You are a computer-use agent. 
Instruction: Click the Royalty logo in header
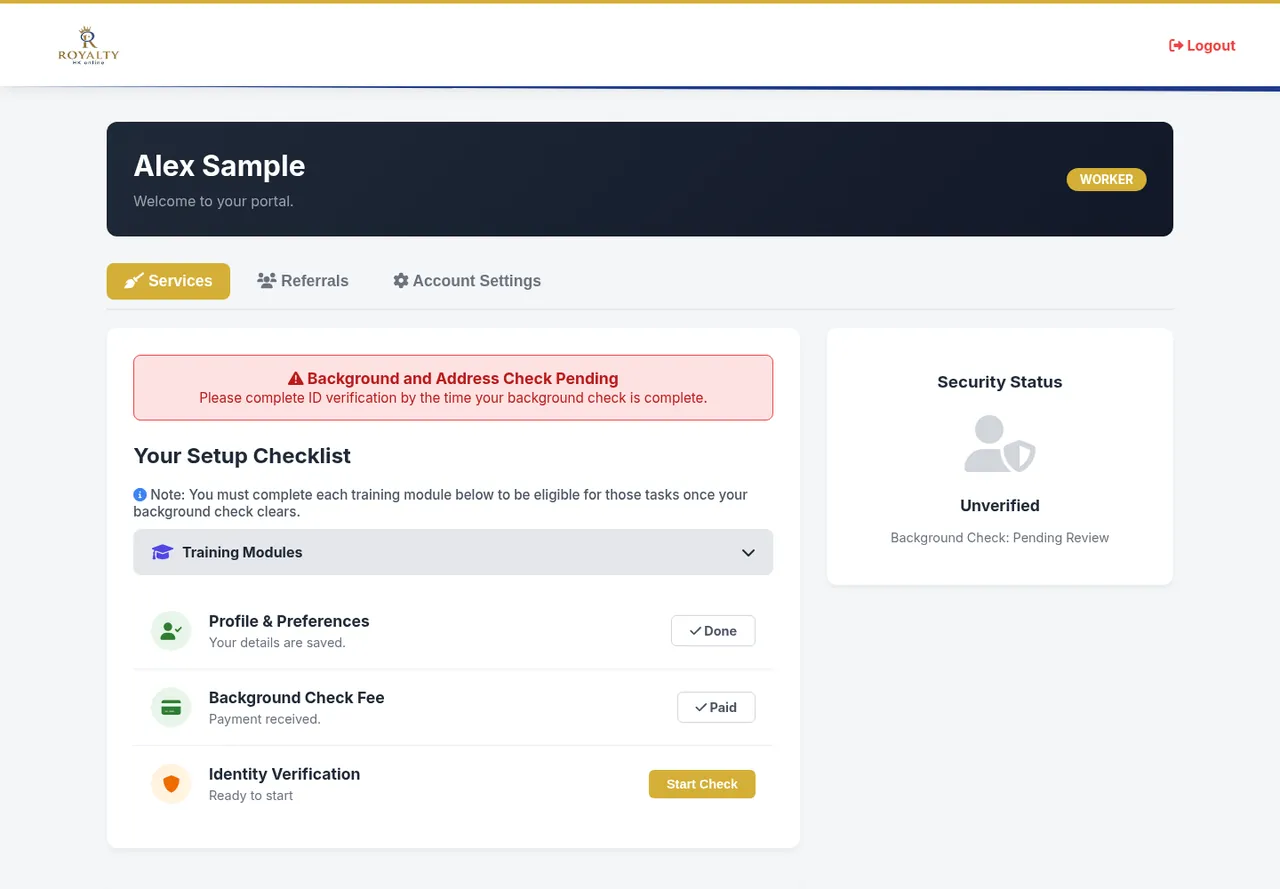[88, 45]
